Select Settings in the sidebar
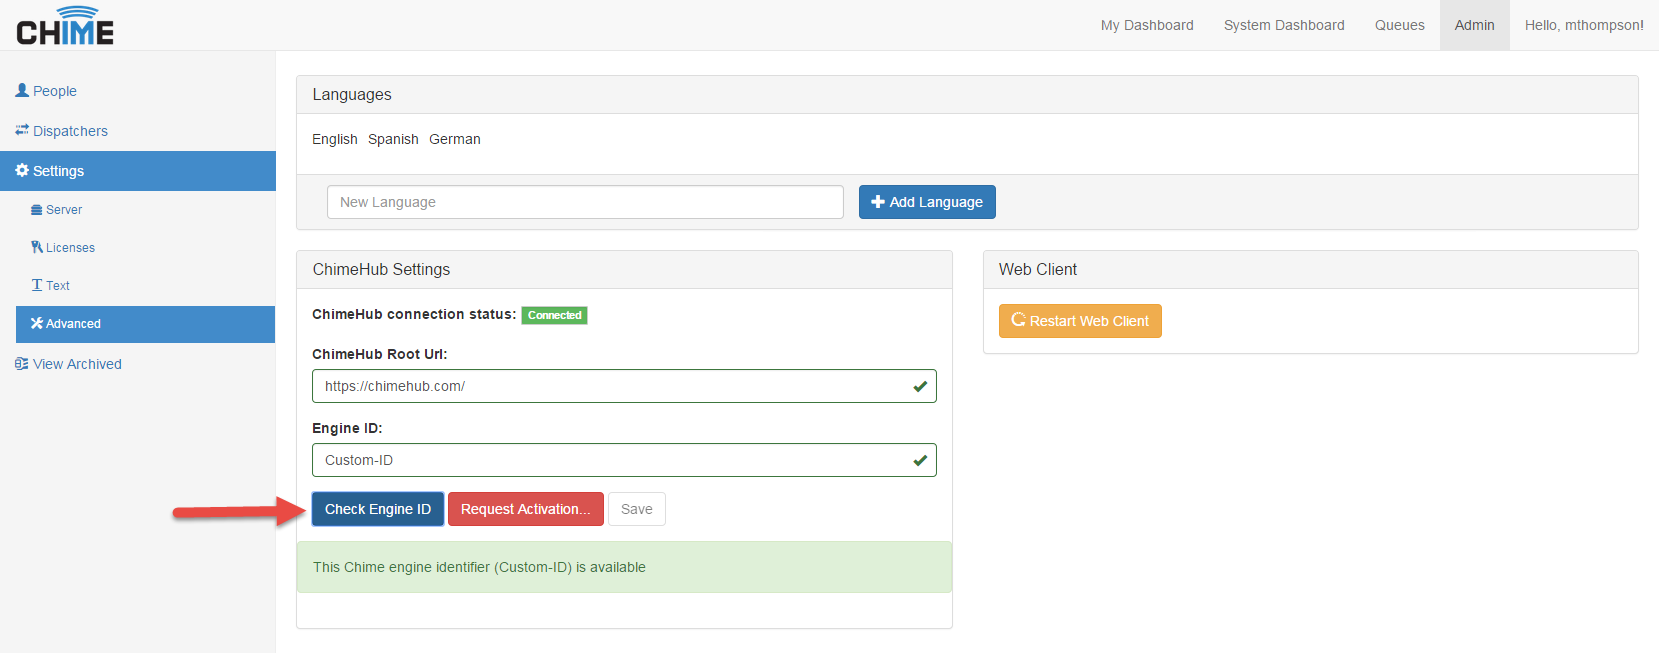Image resolution: width=1659 pixels, height=653 pixels. coord(138,171)
